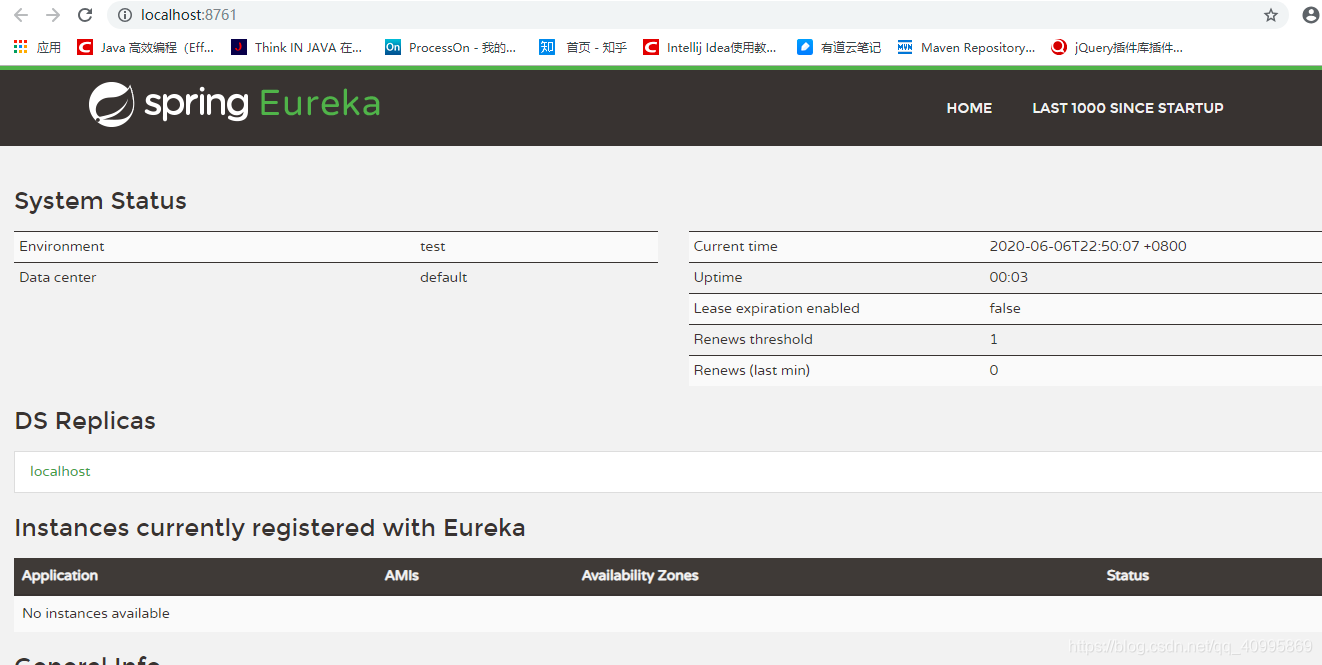Click the Availability Zones column header

[640, 575]
